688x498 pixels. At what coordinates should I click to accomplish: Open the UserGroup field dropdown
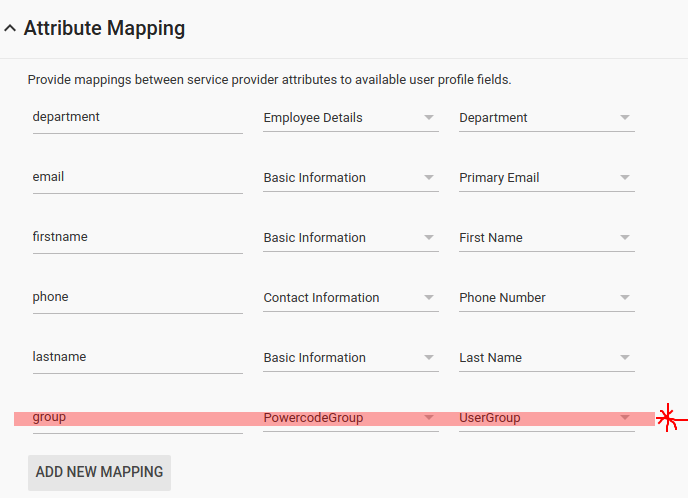[x=547, y=418]
